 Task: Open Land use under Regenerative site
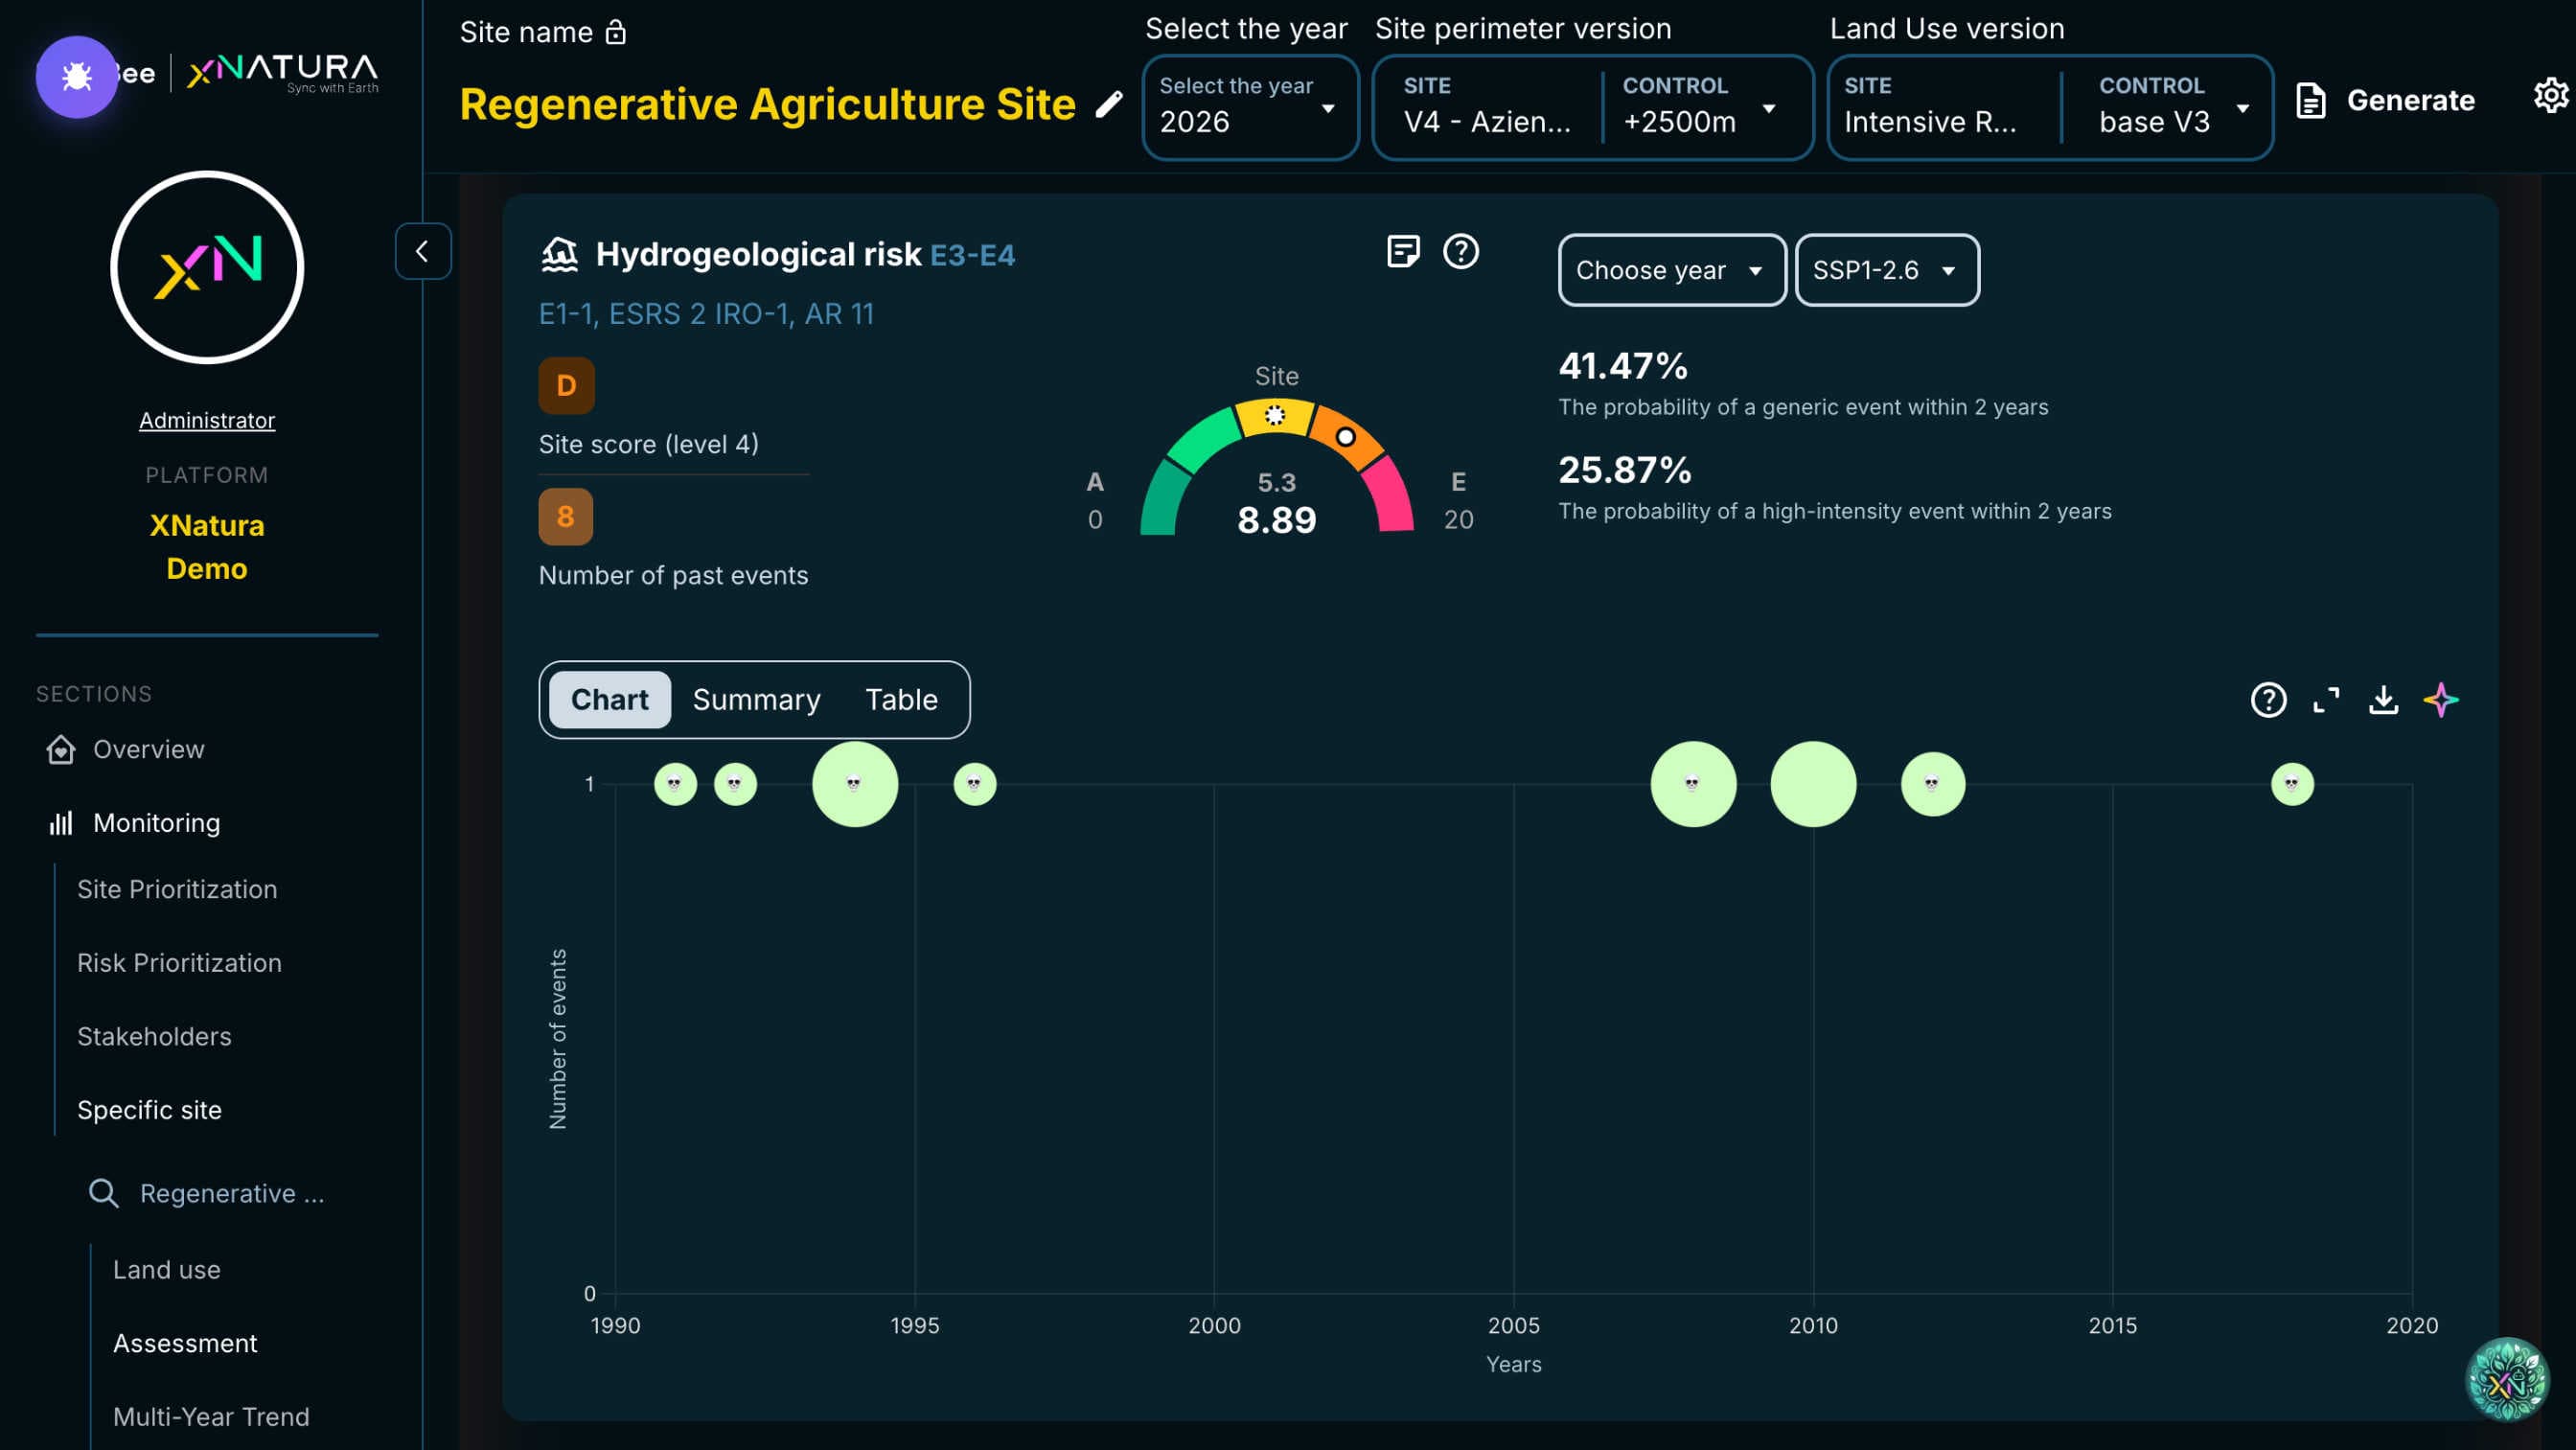166,1269
